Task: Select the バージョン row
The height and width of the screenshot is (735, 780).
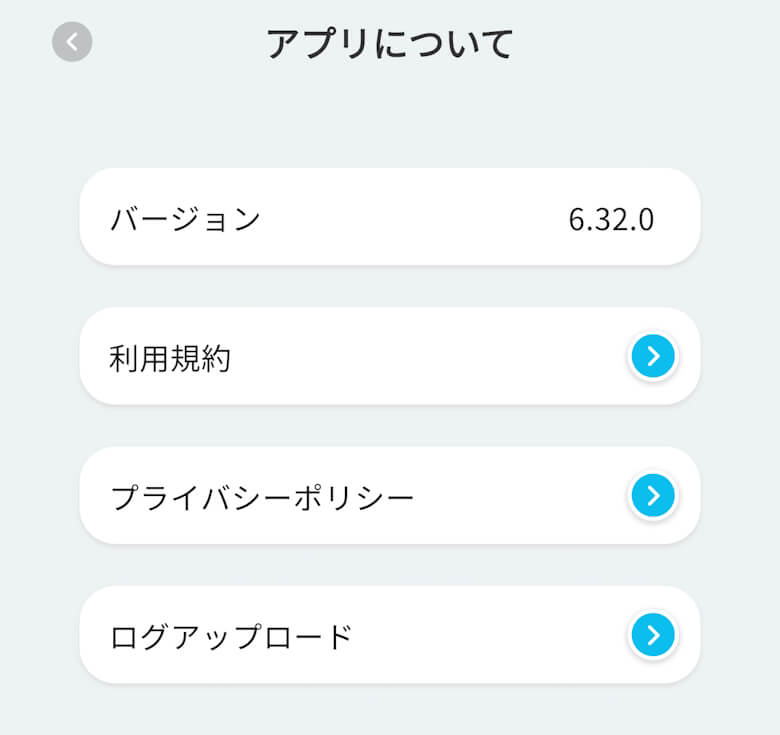Action: (389, 217)
